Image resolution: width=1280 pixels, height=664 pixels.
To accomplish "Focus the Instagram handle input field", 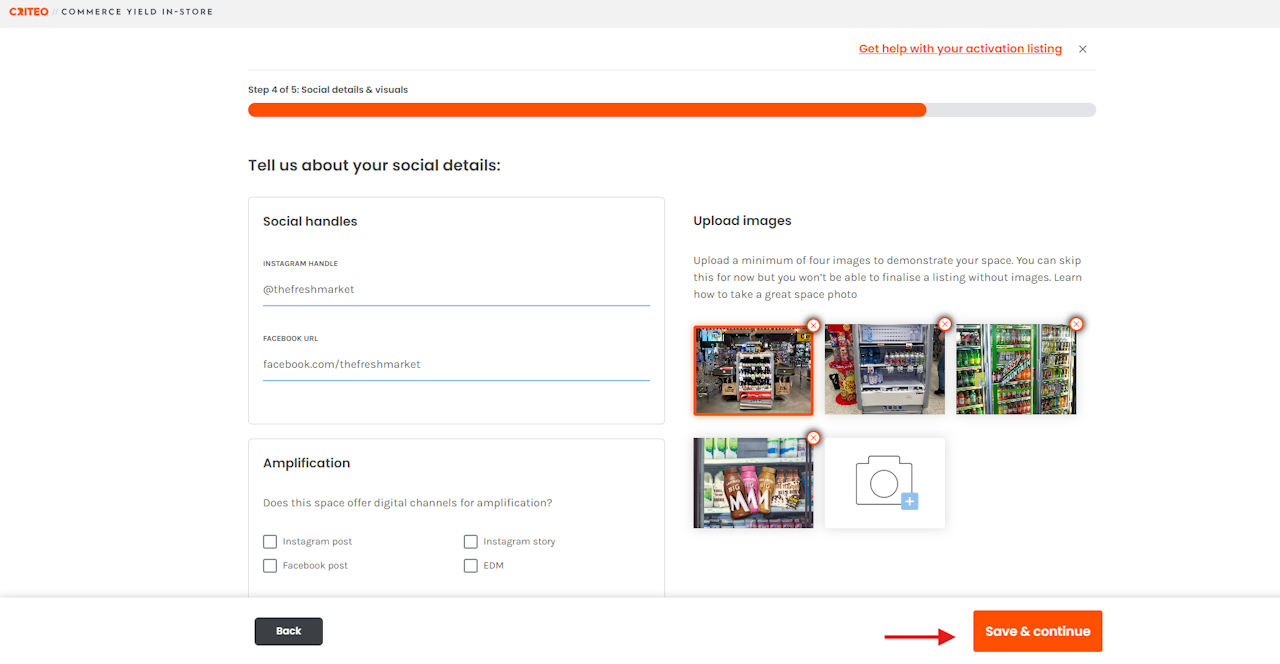I will 456,290.
